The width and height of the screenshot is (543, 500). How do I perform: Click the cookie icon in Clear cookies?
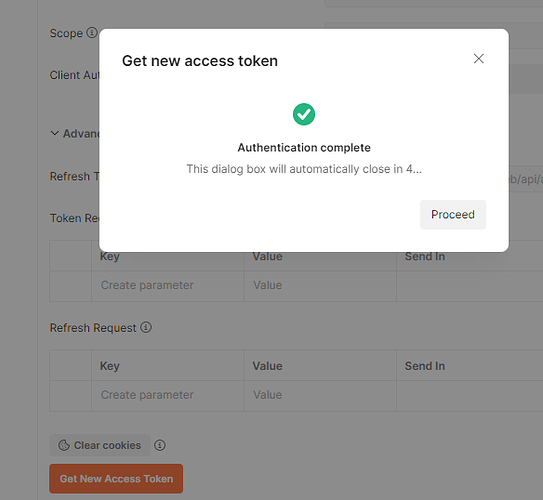(64, 445)
